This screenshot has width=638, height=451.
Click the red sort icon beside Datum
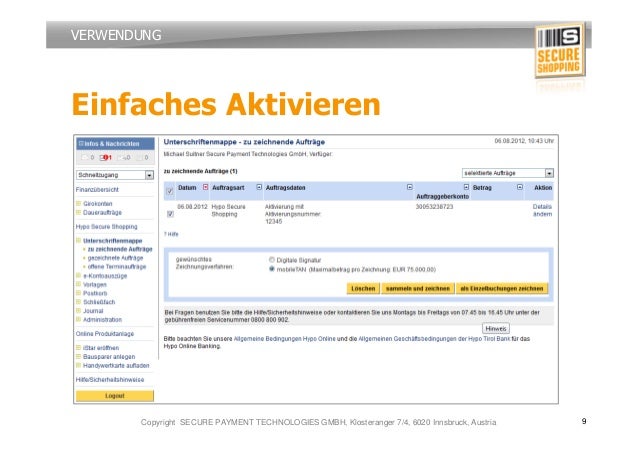click(205, 187)
